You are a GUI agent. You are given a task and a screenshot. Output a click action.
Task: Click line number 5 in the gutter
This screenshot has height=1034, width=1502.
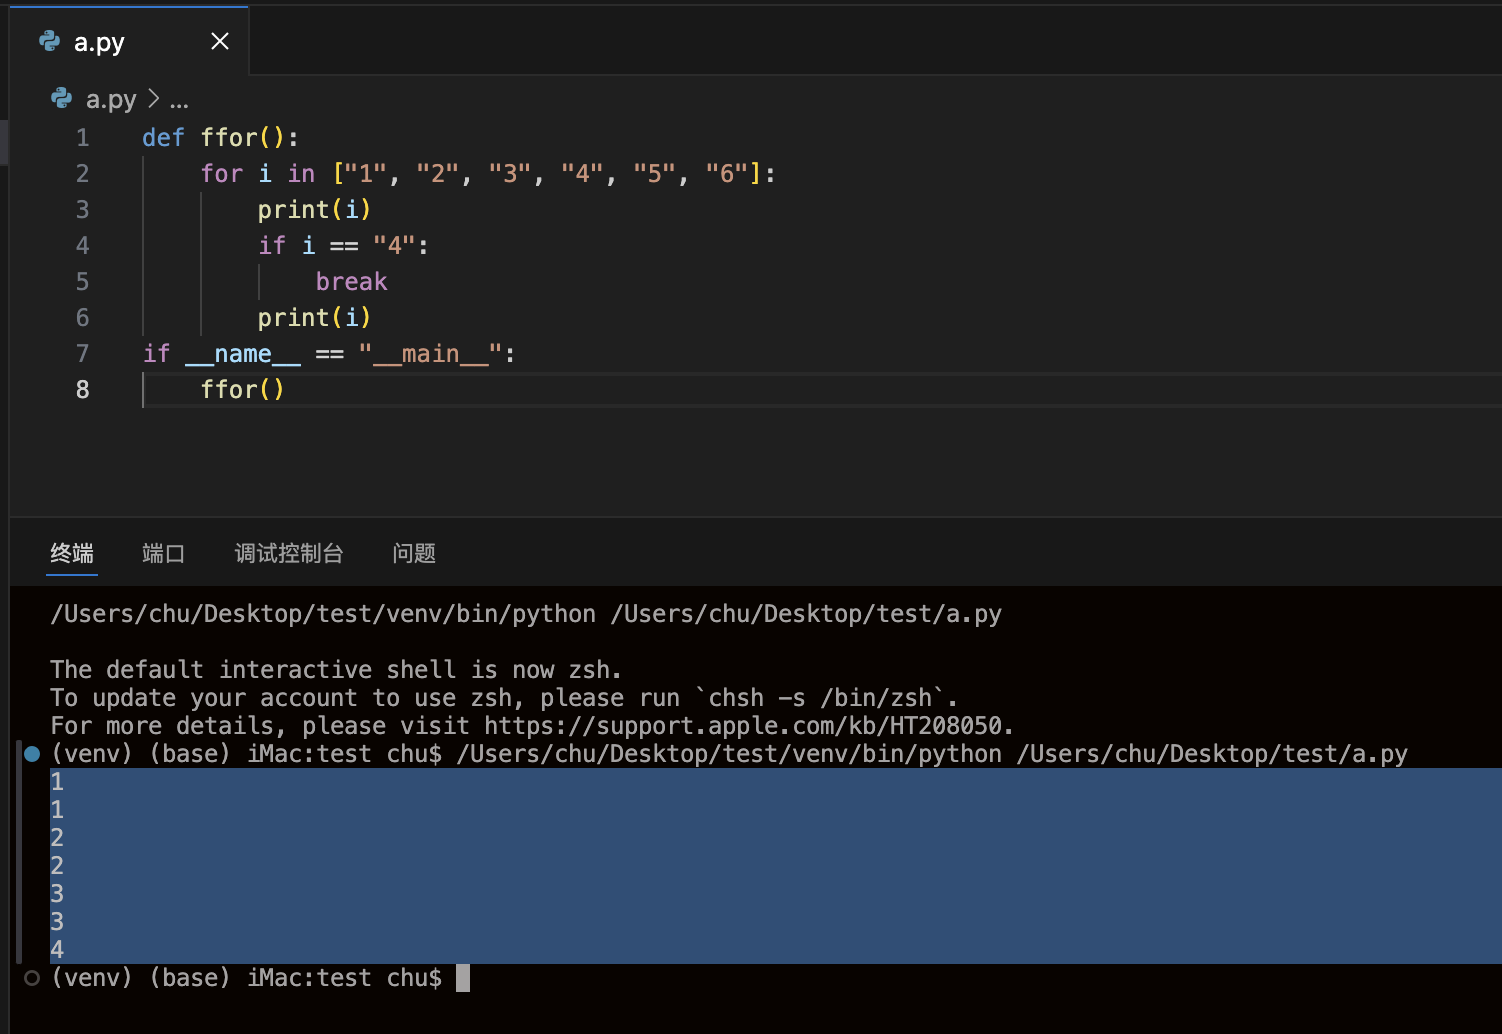coord(82,282)
